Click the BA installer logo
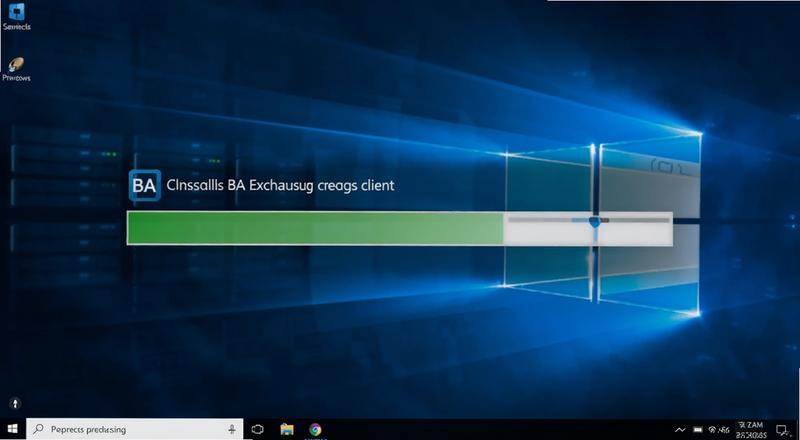 [144, 185]
